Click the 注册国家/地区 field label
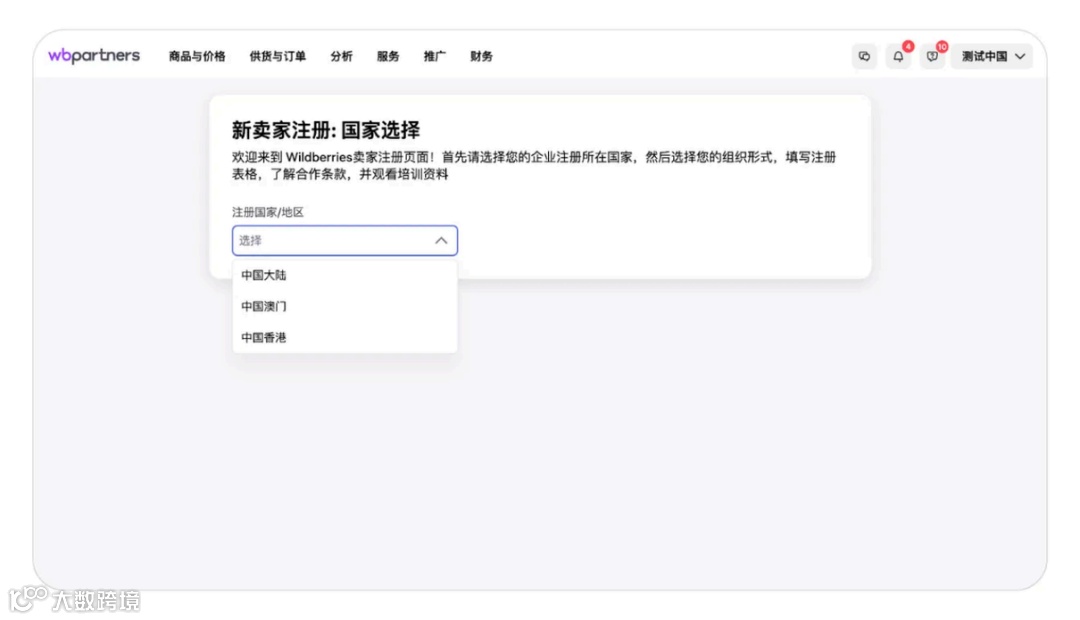This screenshot has height=620, width=1080. [268, 212]
